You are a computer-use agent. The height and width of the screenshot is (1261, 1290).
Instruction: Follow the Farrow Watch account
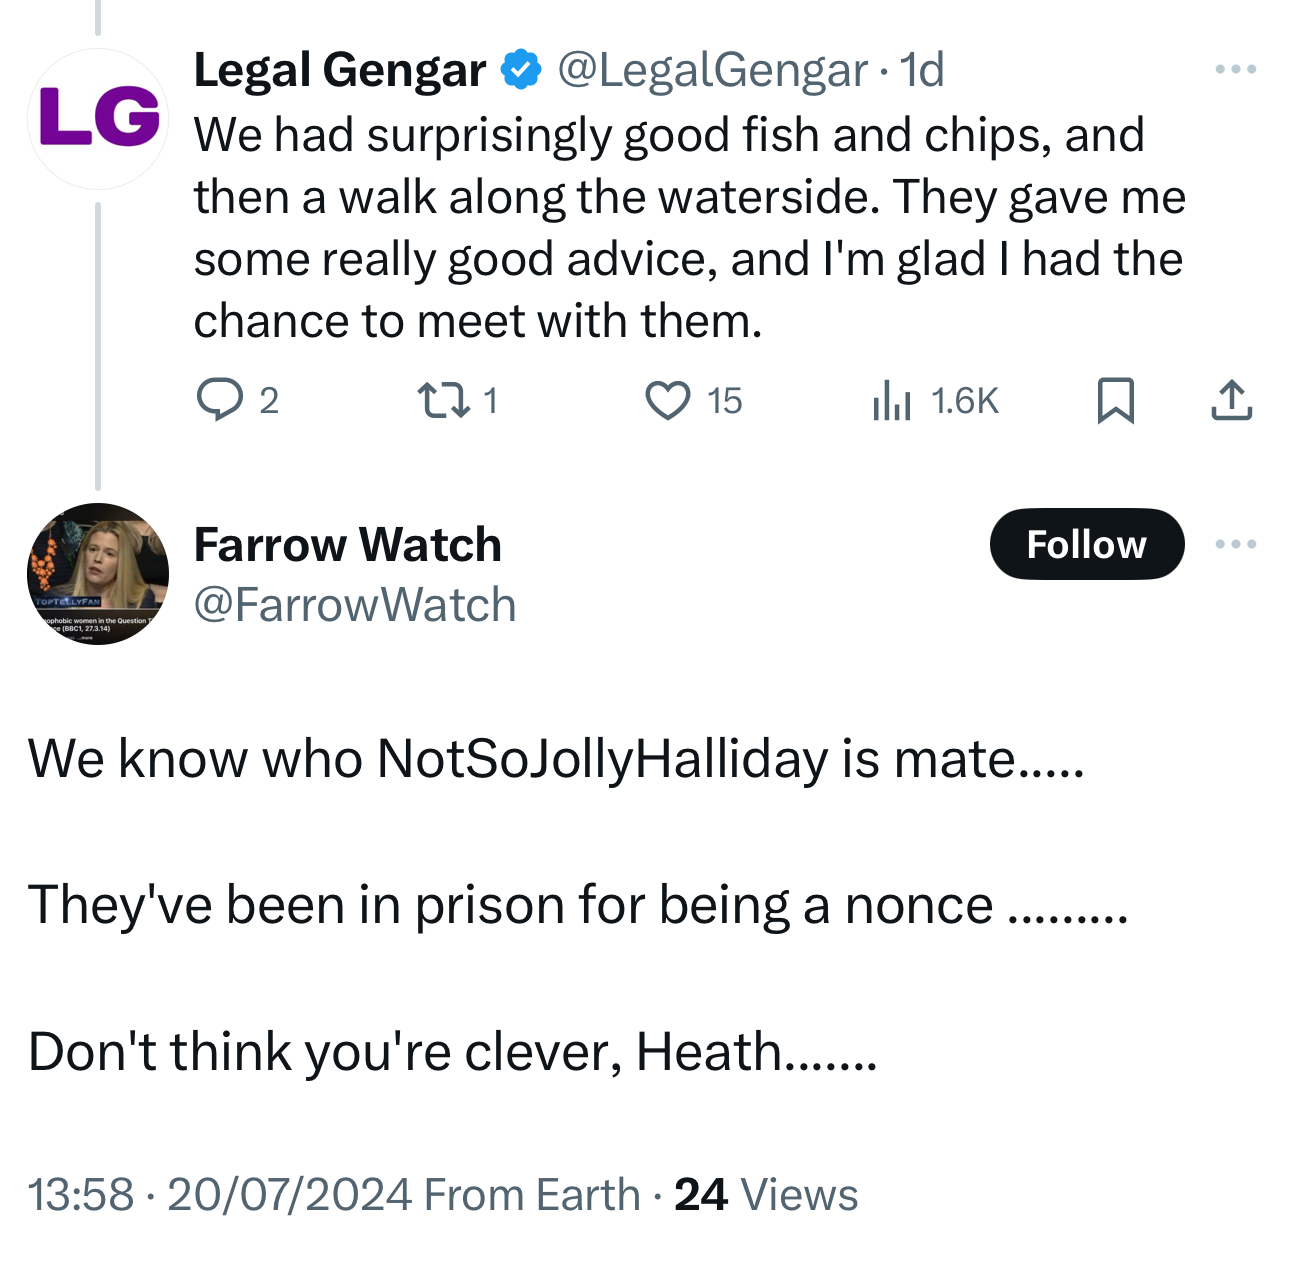1086,544
